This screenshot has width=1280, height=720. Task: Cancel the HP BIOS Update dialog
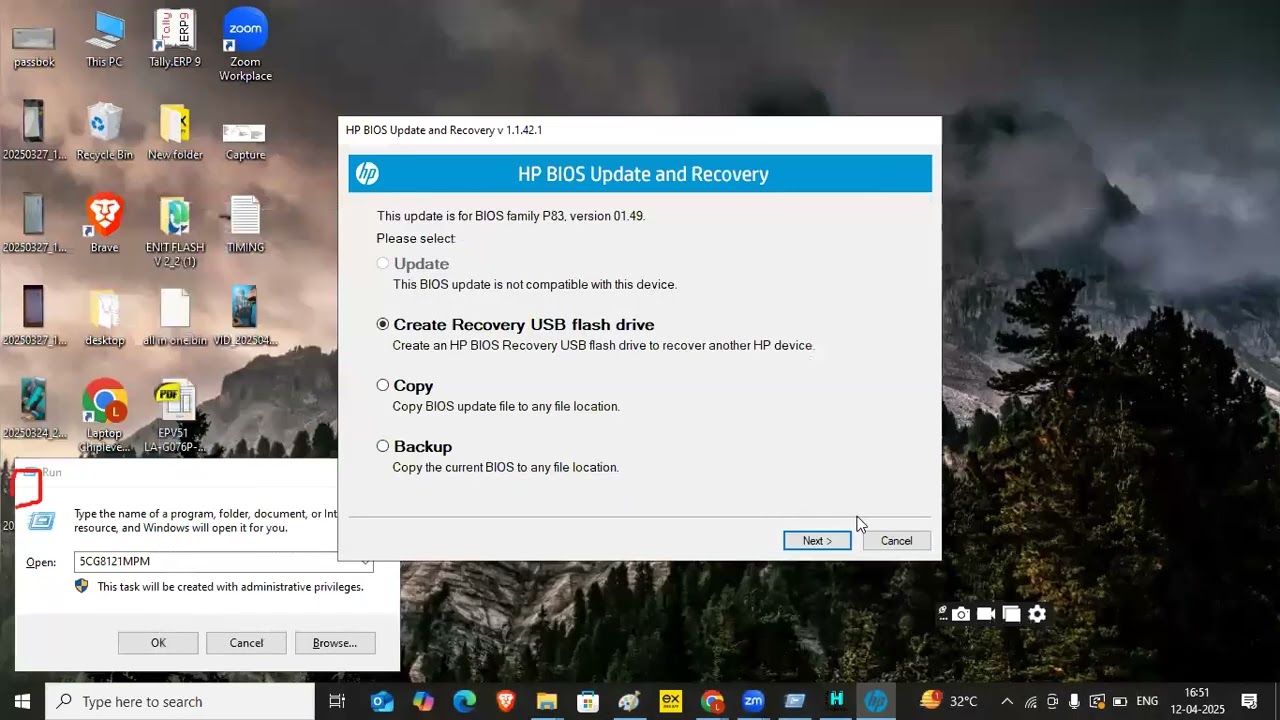coord(896,540)
